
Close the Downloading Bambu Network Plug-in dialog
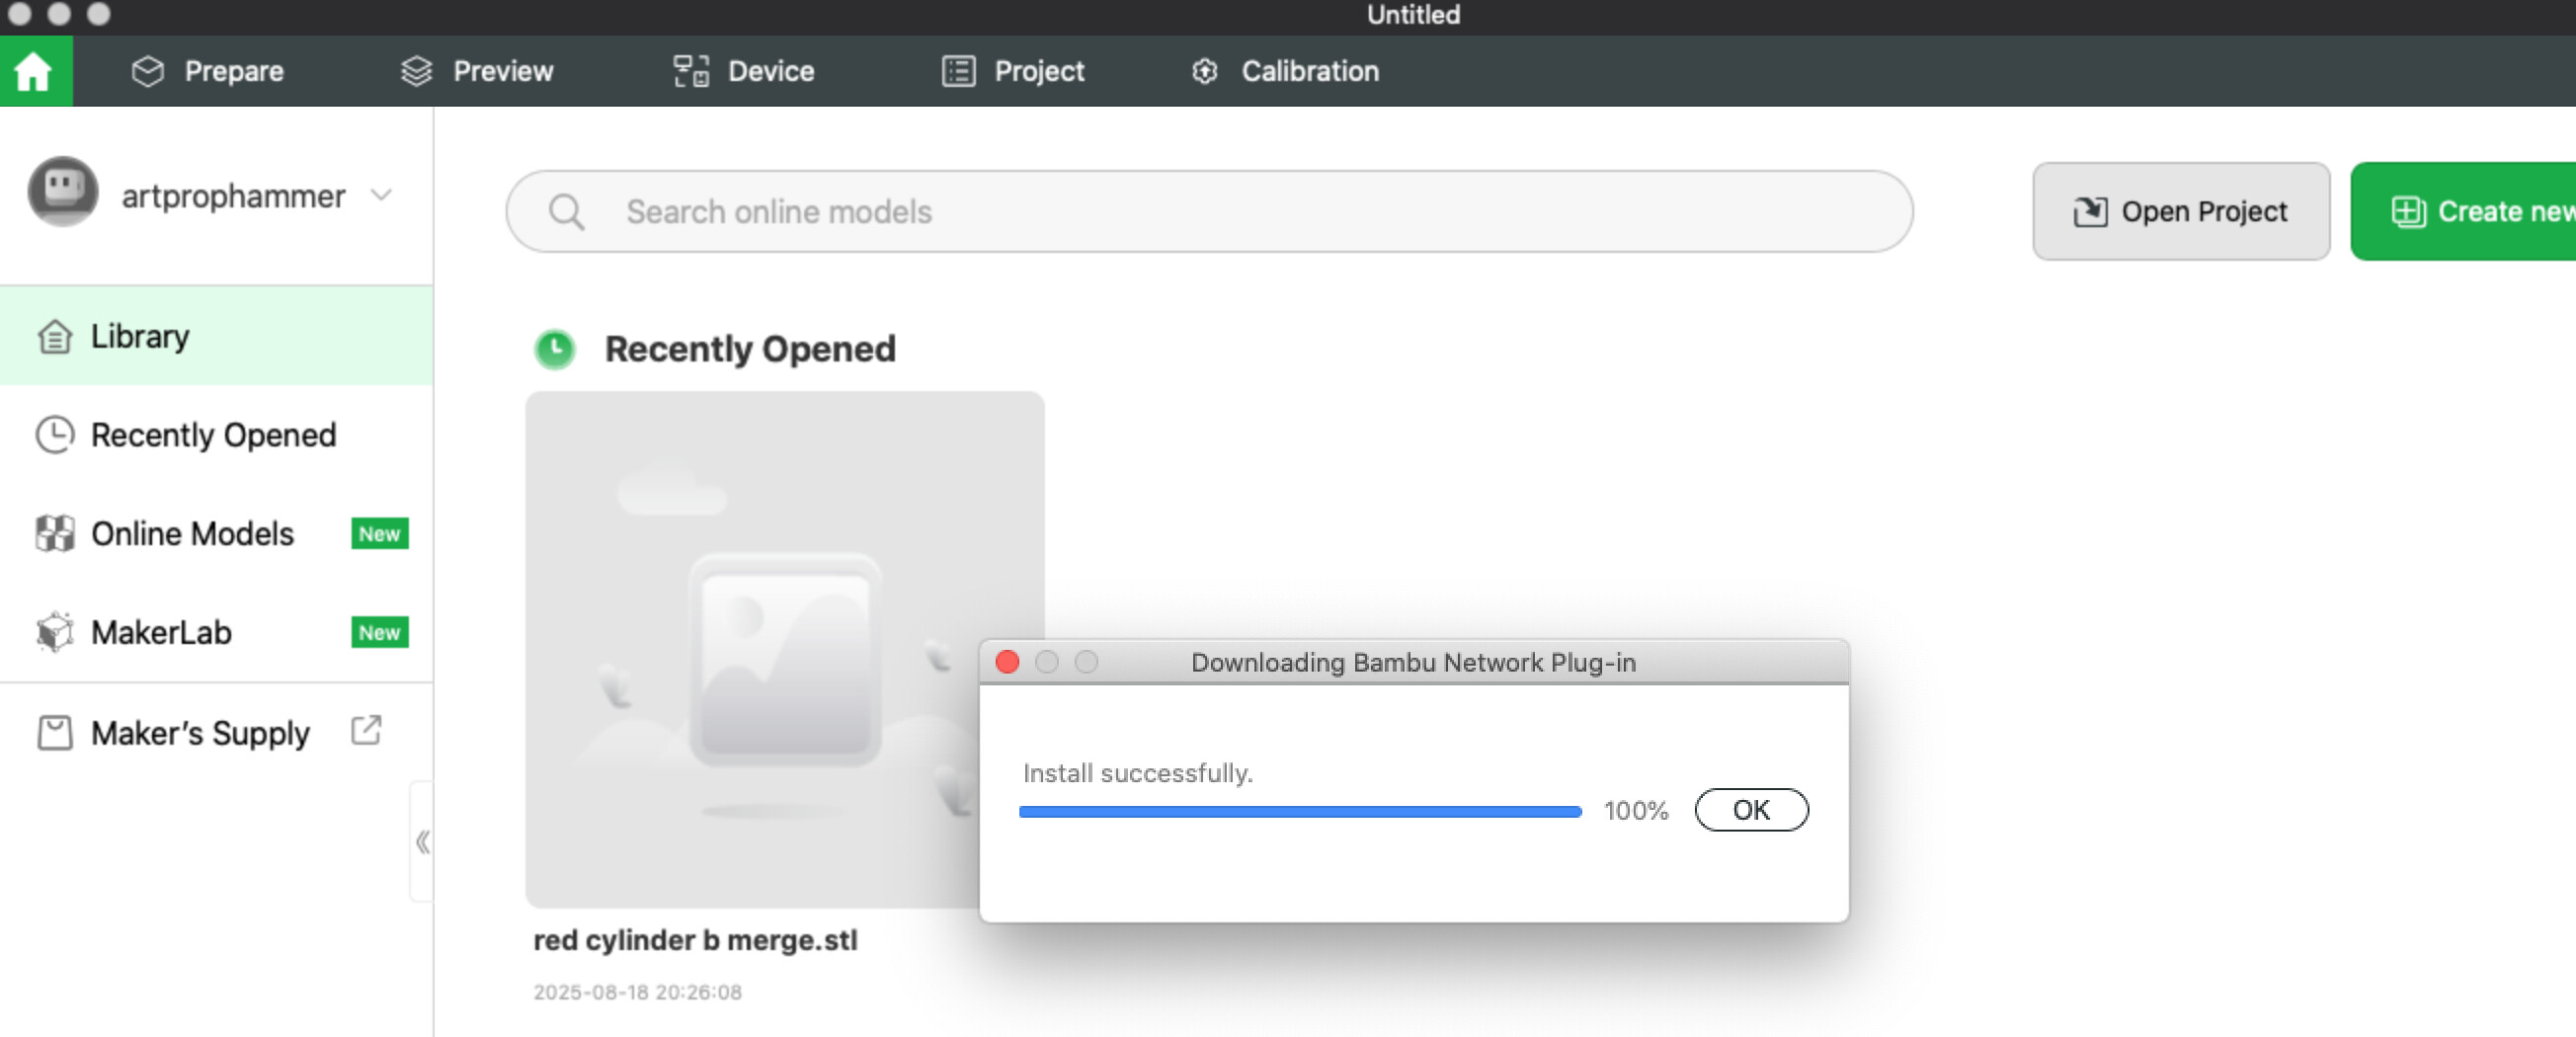click(x=1007, y=662)
